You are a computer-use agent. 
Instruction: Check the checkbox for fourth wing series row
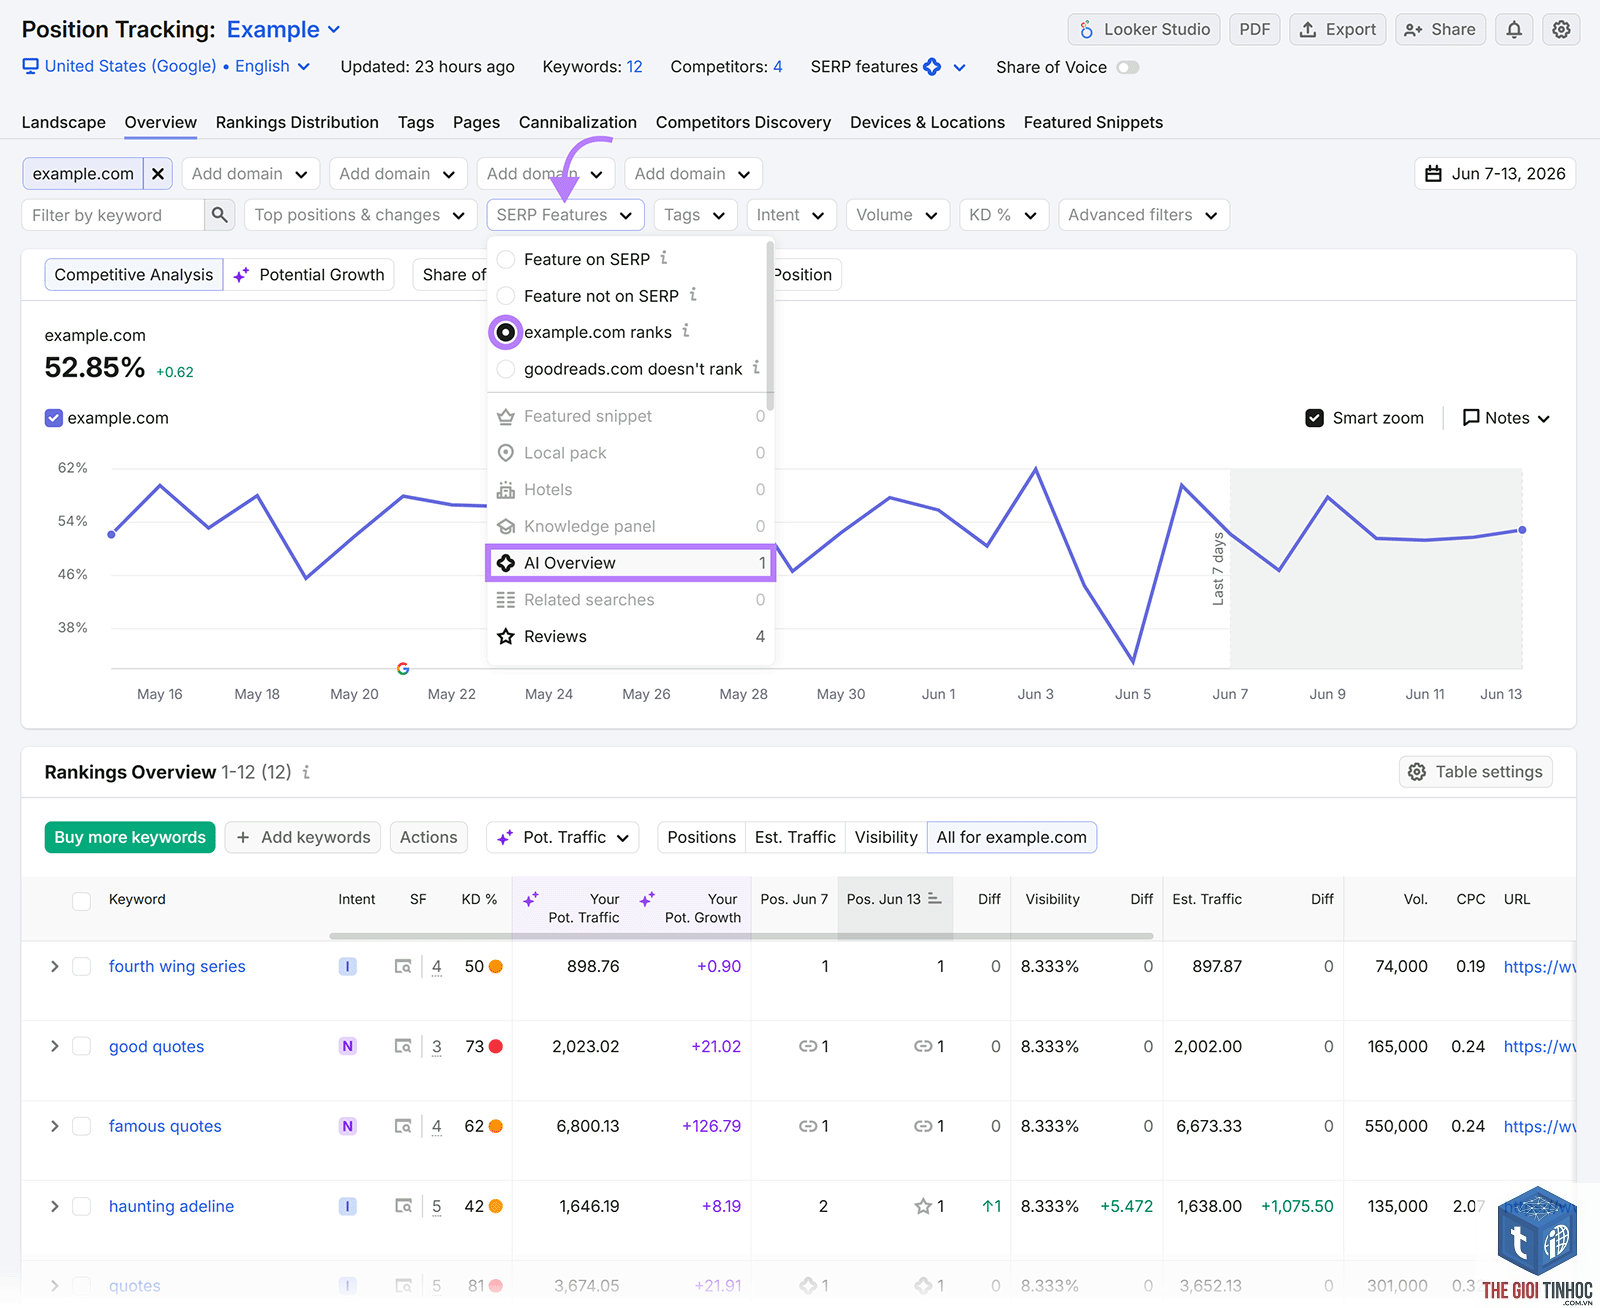[82, 966]
